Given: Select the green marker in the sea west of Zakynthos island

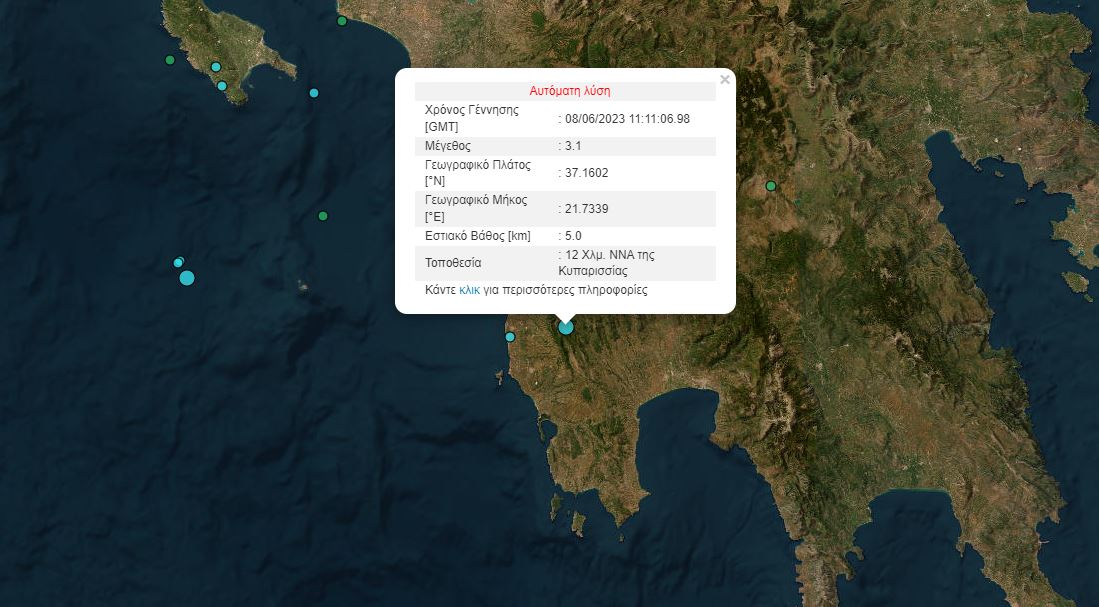Looking at the screenshot, I should coord(170,60).
